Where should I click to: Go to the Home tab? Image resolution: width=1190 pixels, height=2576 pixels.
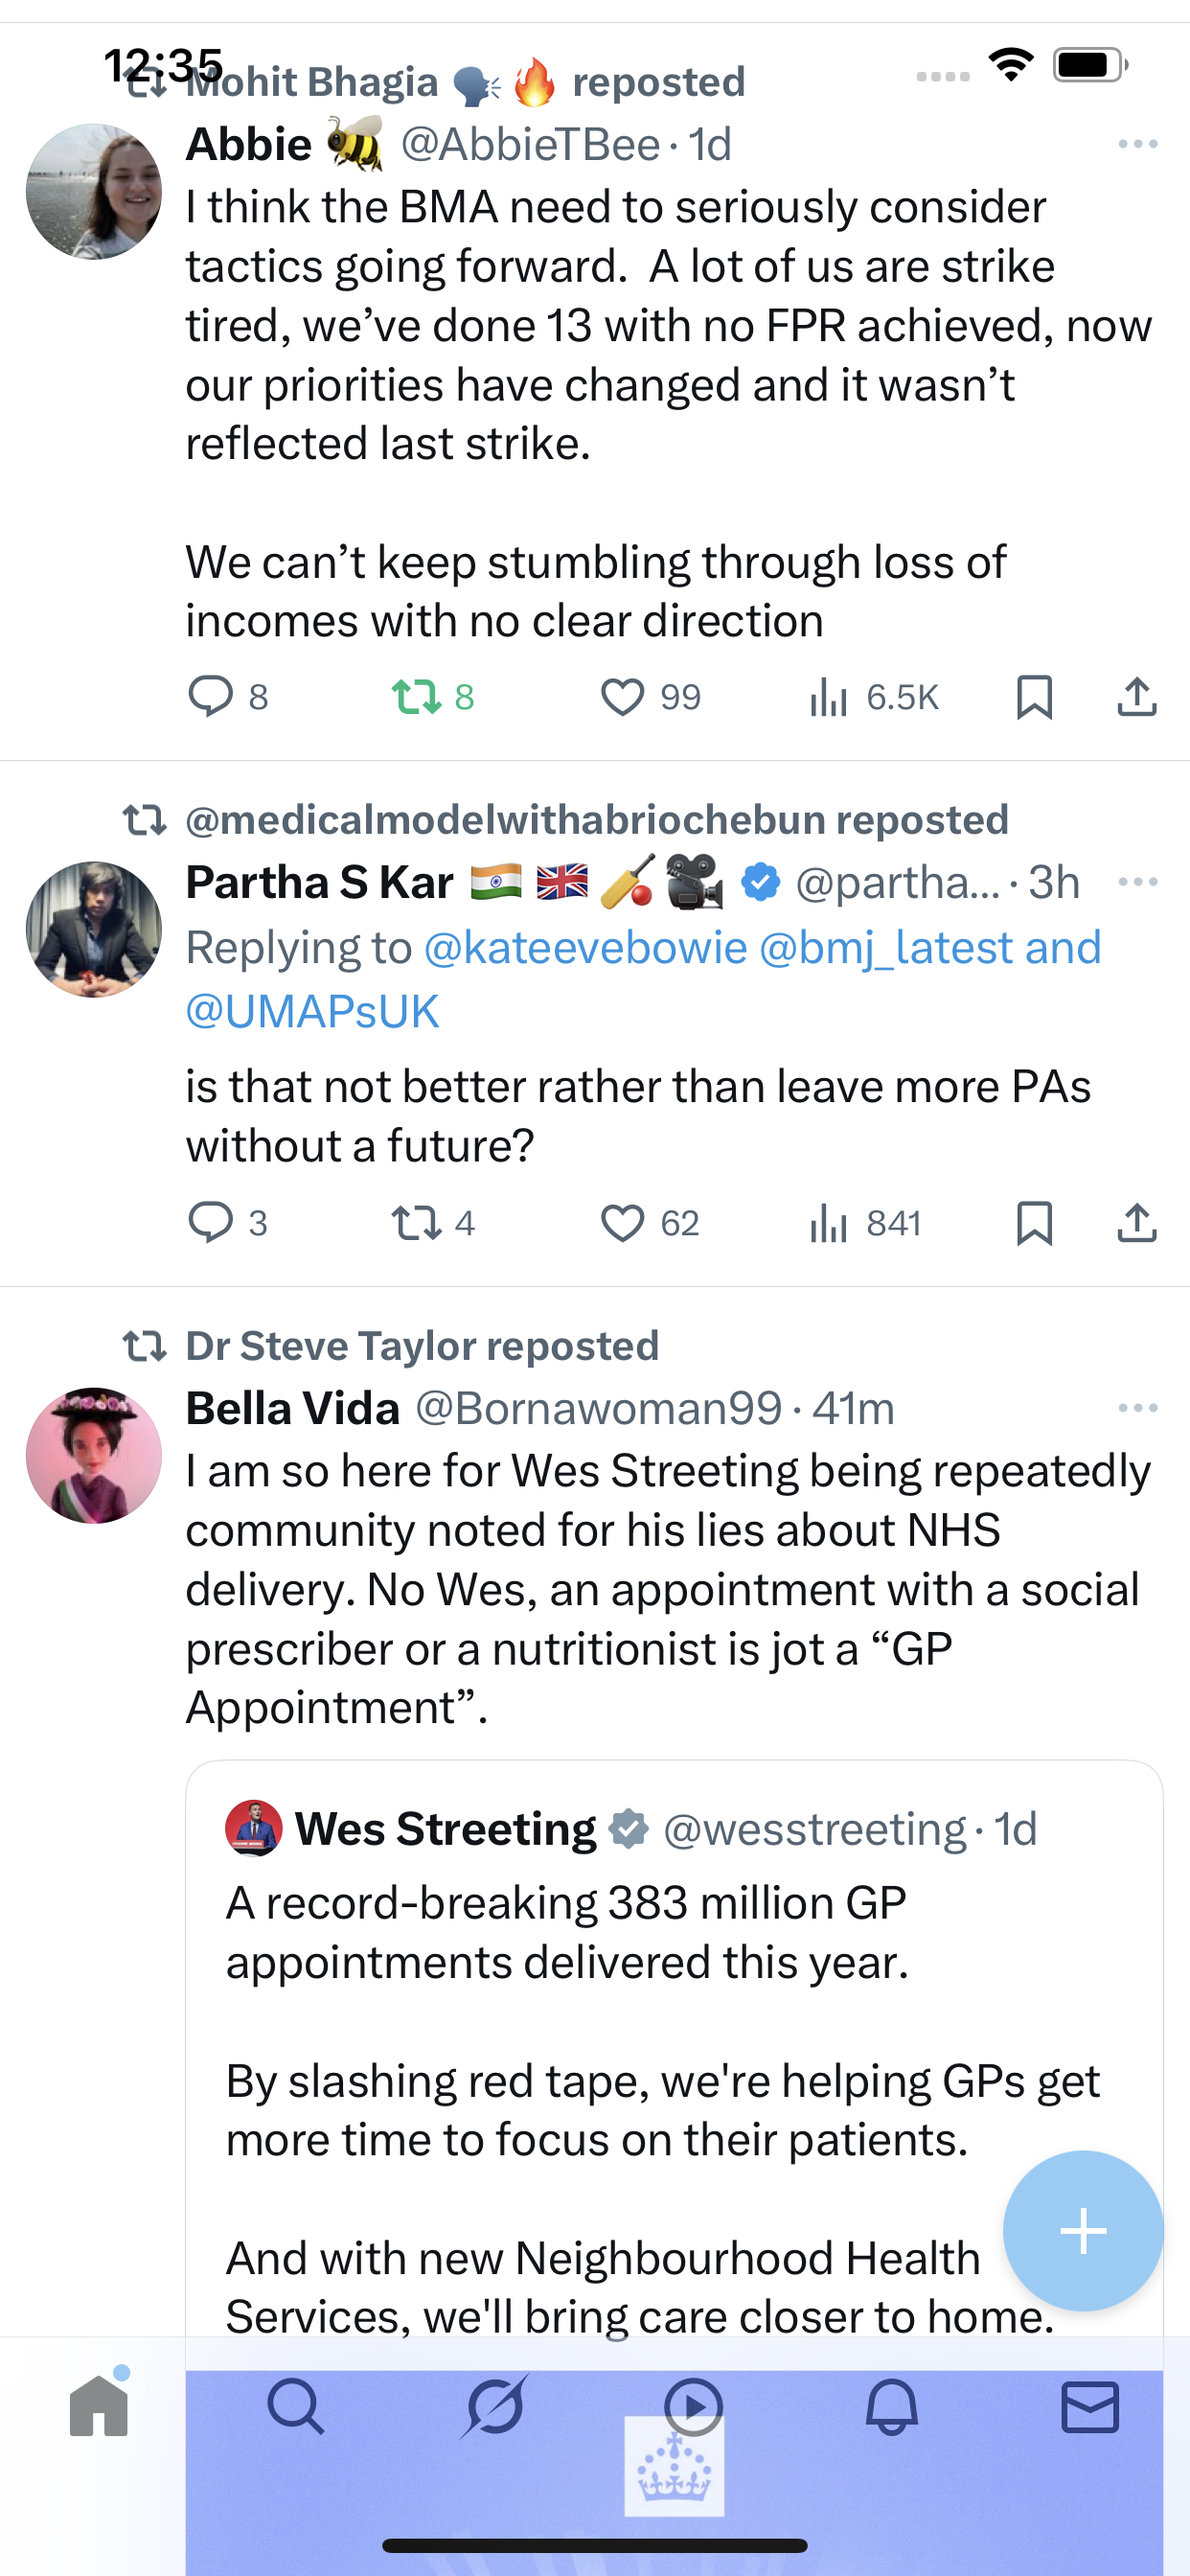[x=99, y=2406]
